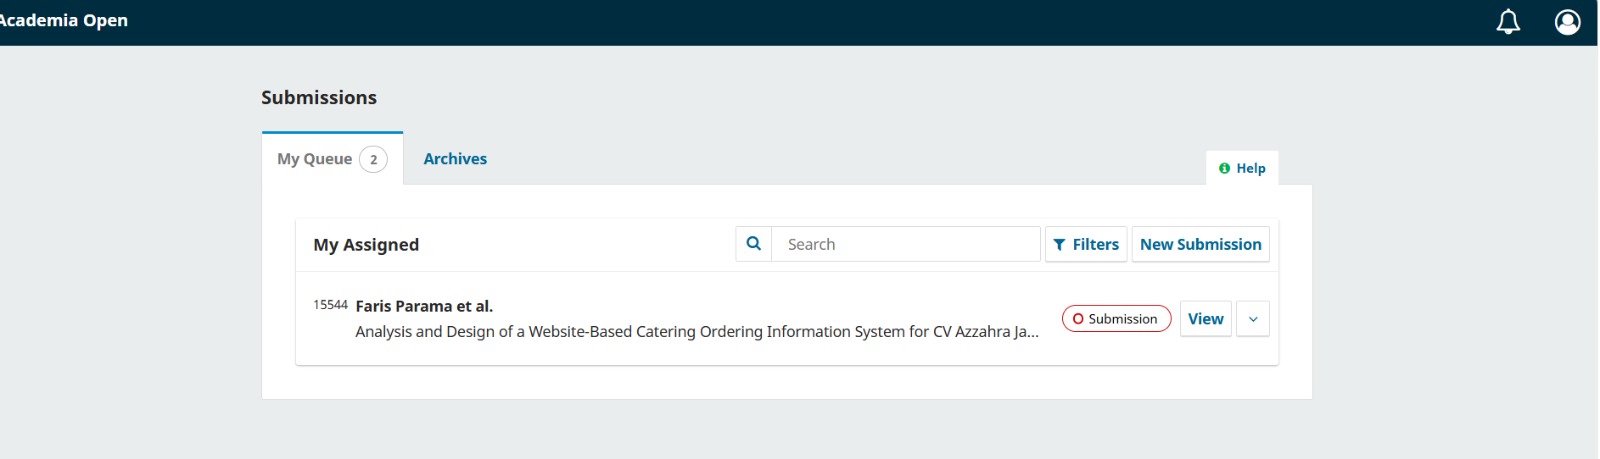Click inside the Search submissions field

coord(905,244)
